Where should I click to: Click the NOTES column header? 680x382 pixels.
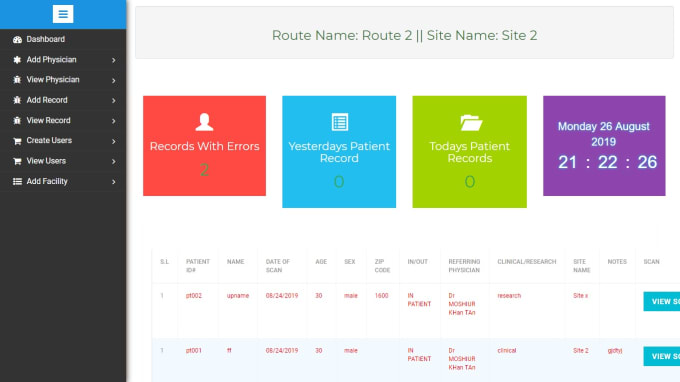click(x=617, y=262)
